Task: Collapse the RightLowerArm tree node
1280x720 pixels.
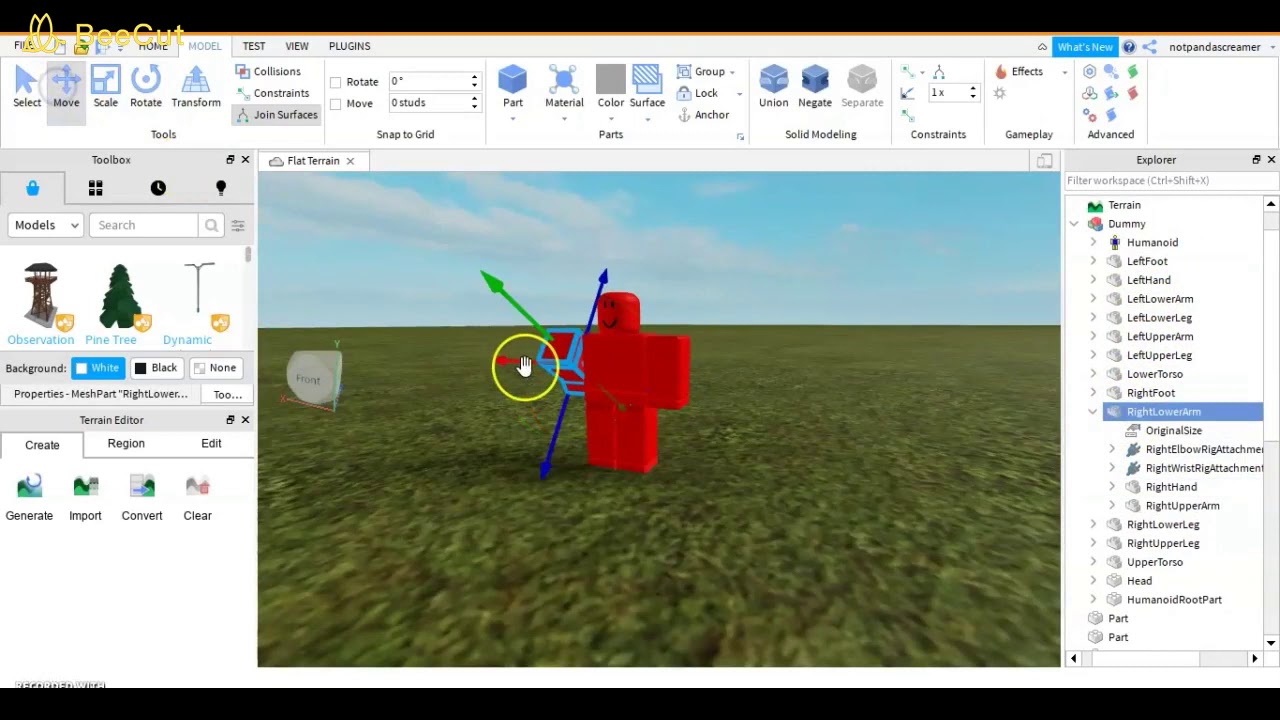Action: pos(1093,412)
